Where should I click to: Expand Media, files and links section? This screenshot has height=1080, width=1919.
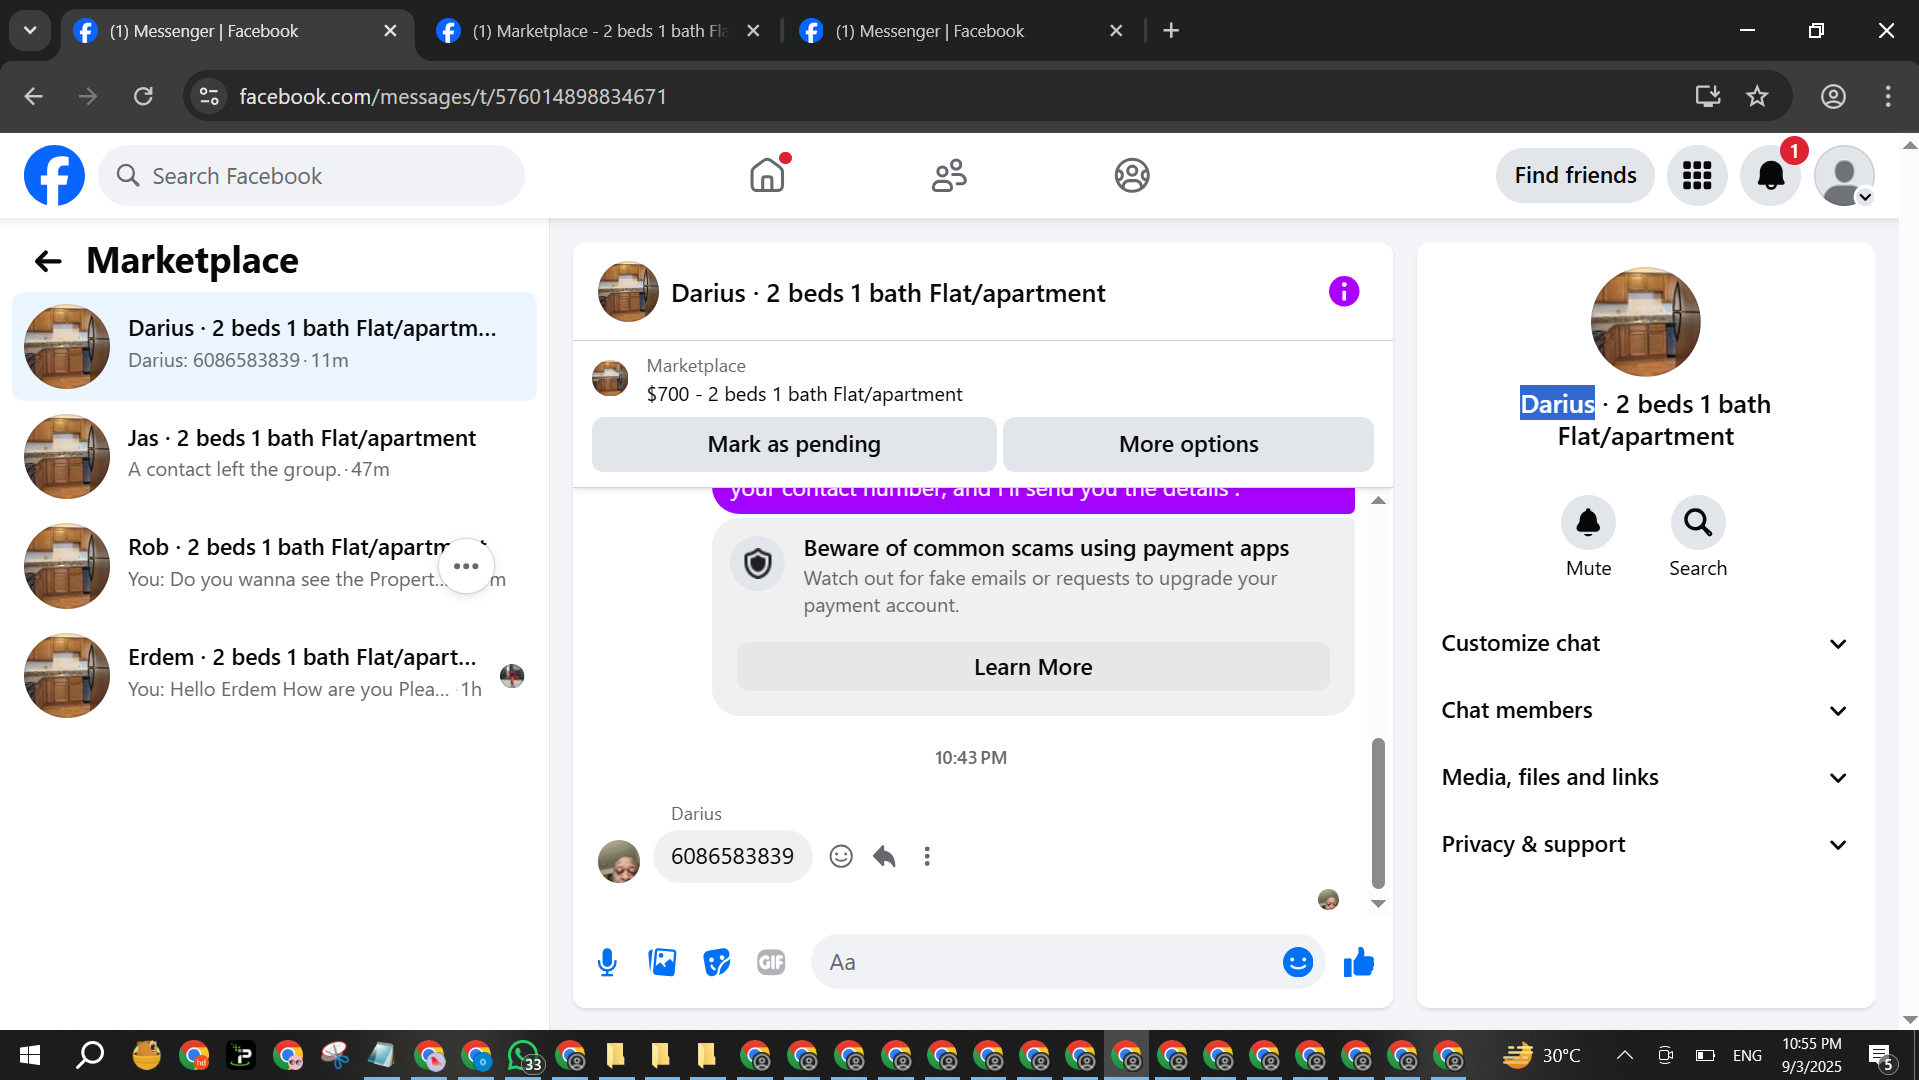click(1645, 778)
